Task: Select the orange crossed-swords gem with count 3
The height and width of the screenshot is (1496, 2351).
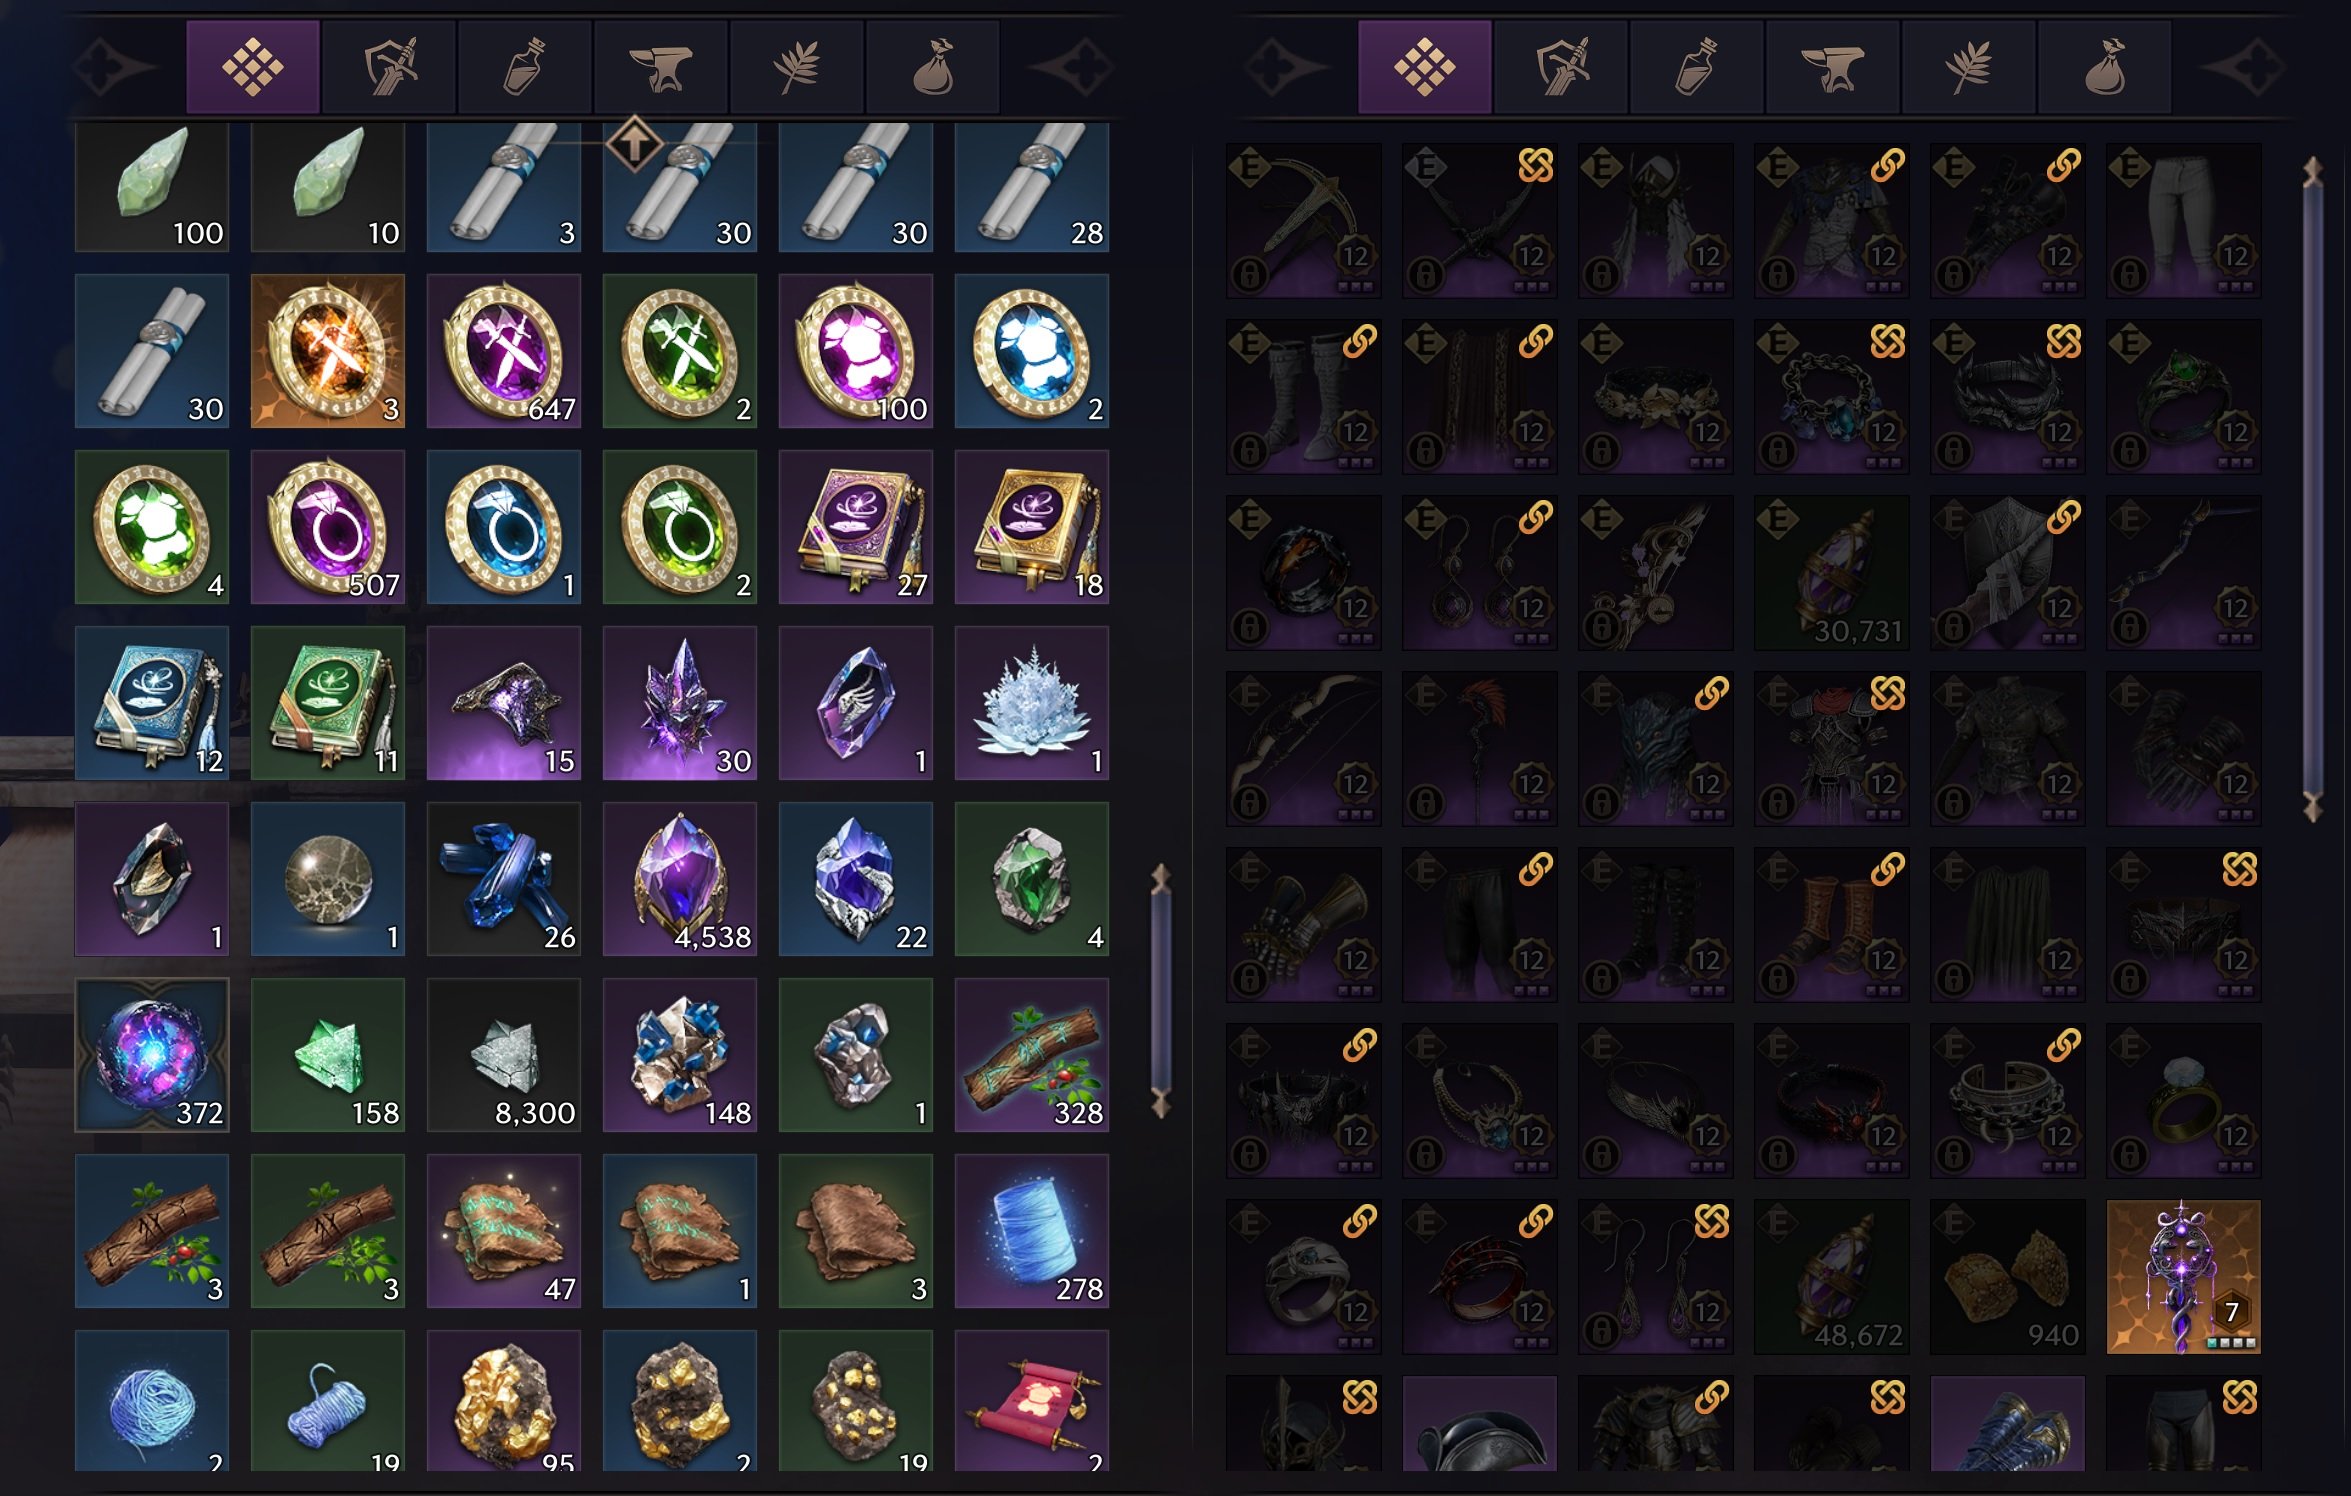Action: click(328, 351)
